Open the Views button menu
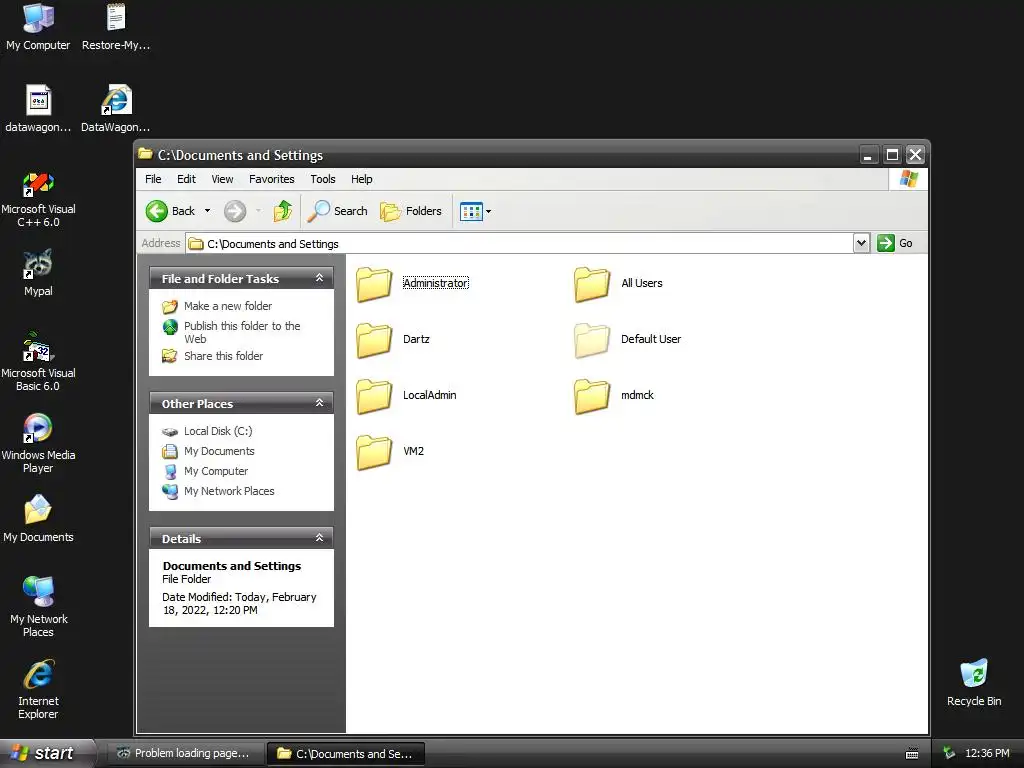Viewport: 1024px width, 768px height. (475, 211)
